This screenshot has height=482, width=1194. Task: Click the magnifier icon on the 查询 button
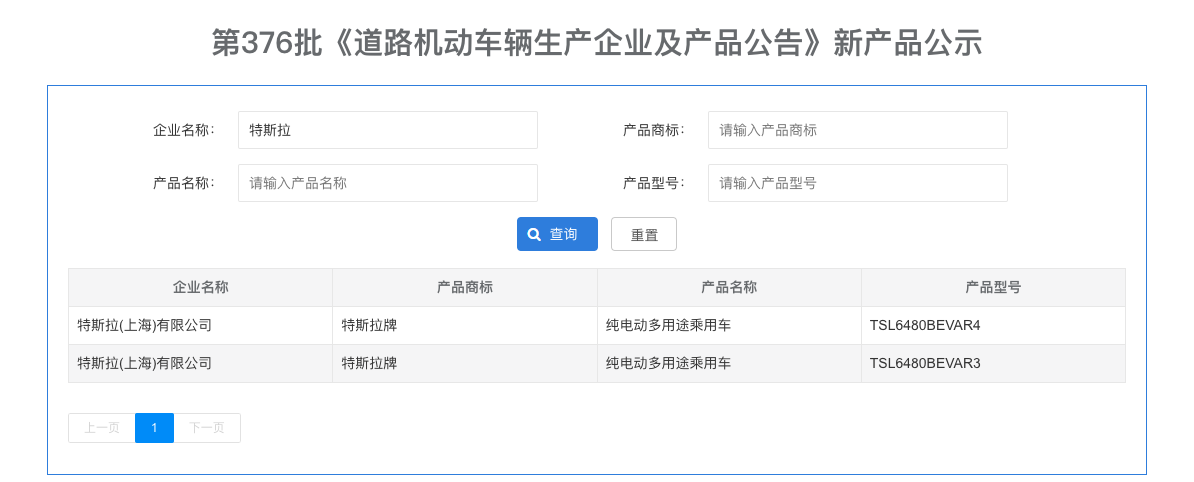(534, 235)
